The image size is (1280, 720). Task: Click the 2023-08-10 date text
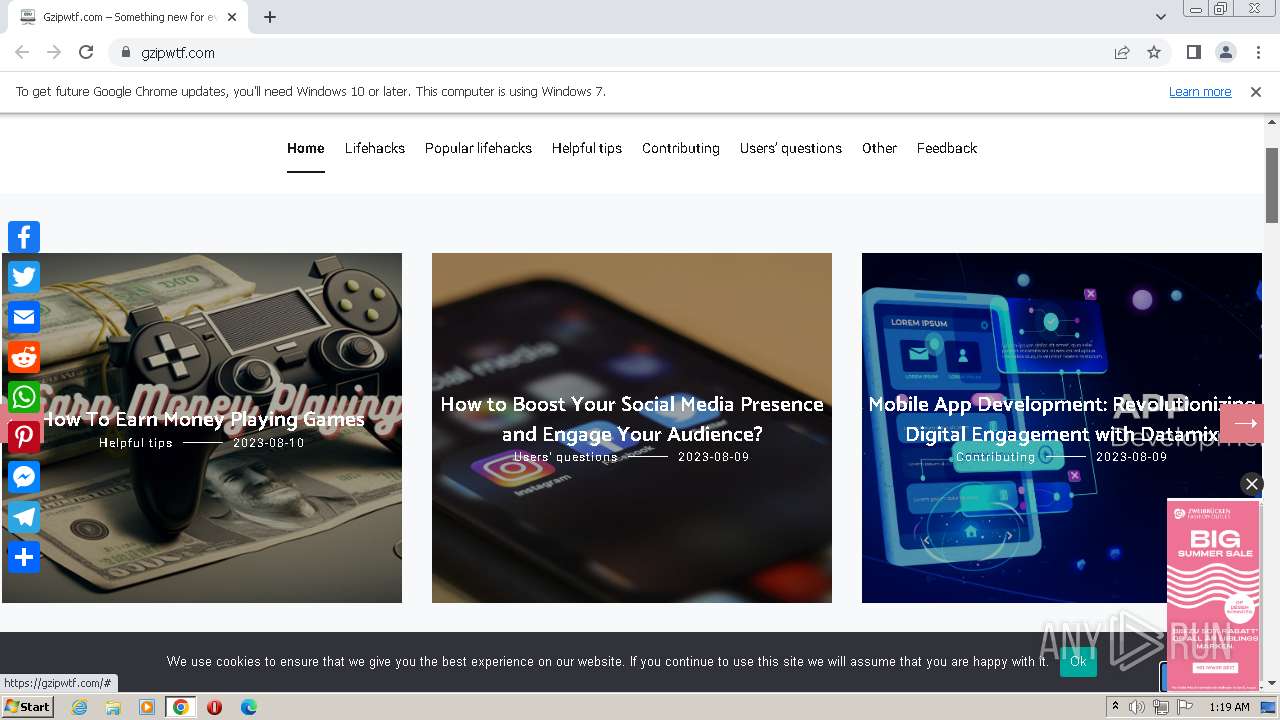pos(269,443)
